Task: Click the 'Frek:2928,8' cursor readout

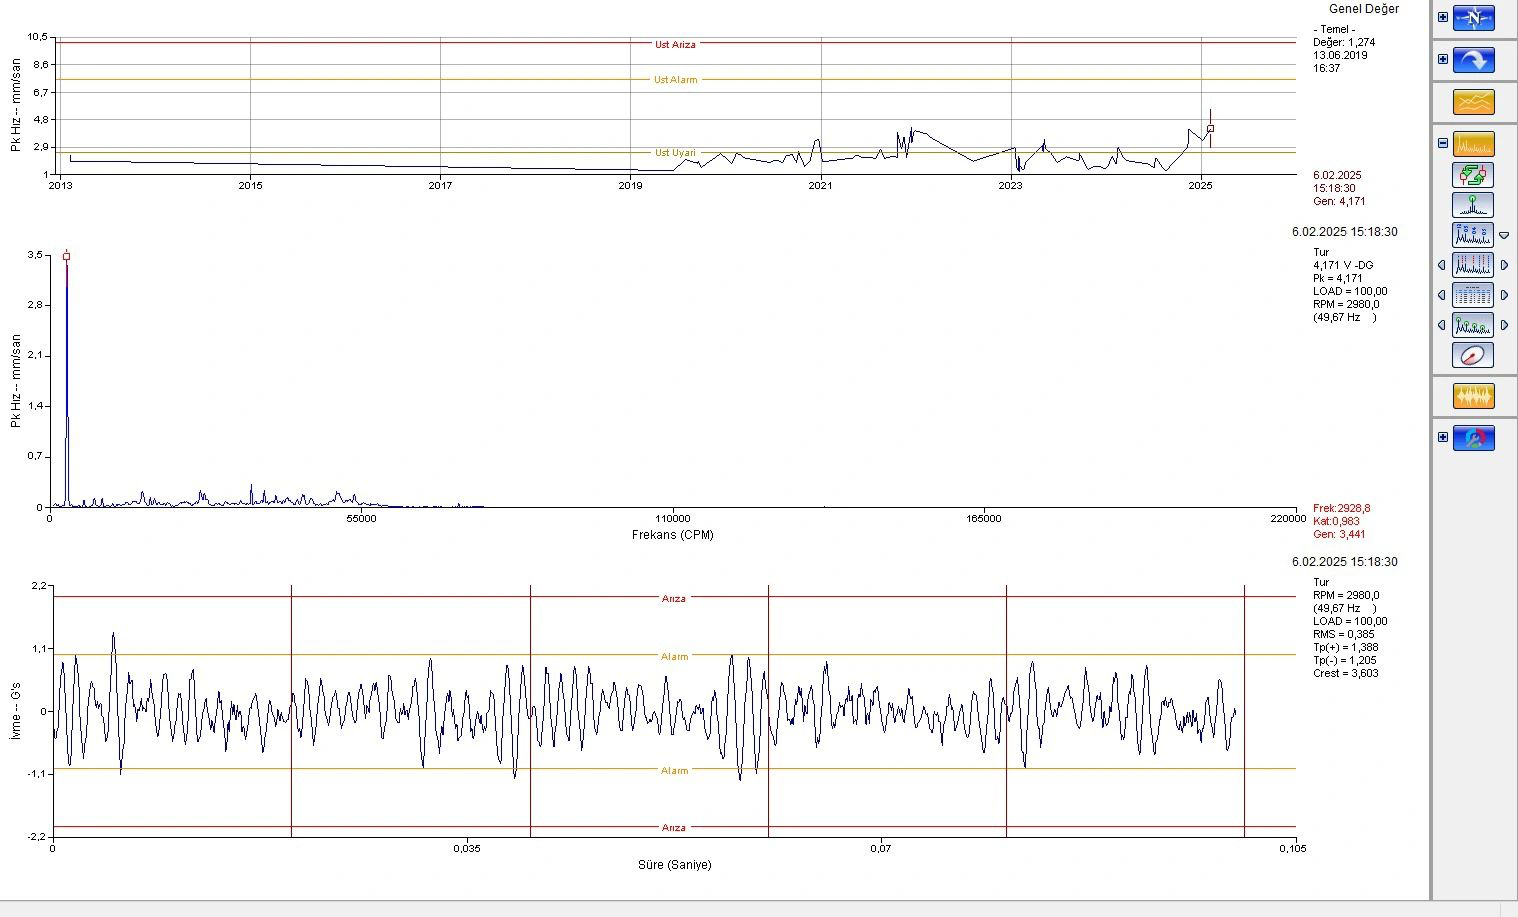Action: pos(1342,509)
